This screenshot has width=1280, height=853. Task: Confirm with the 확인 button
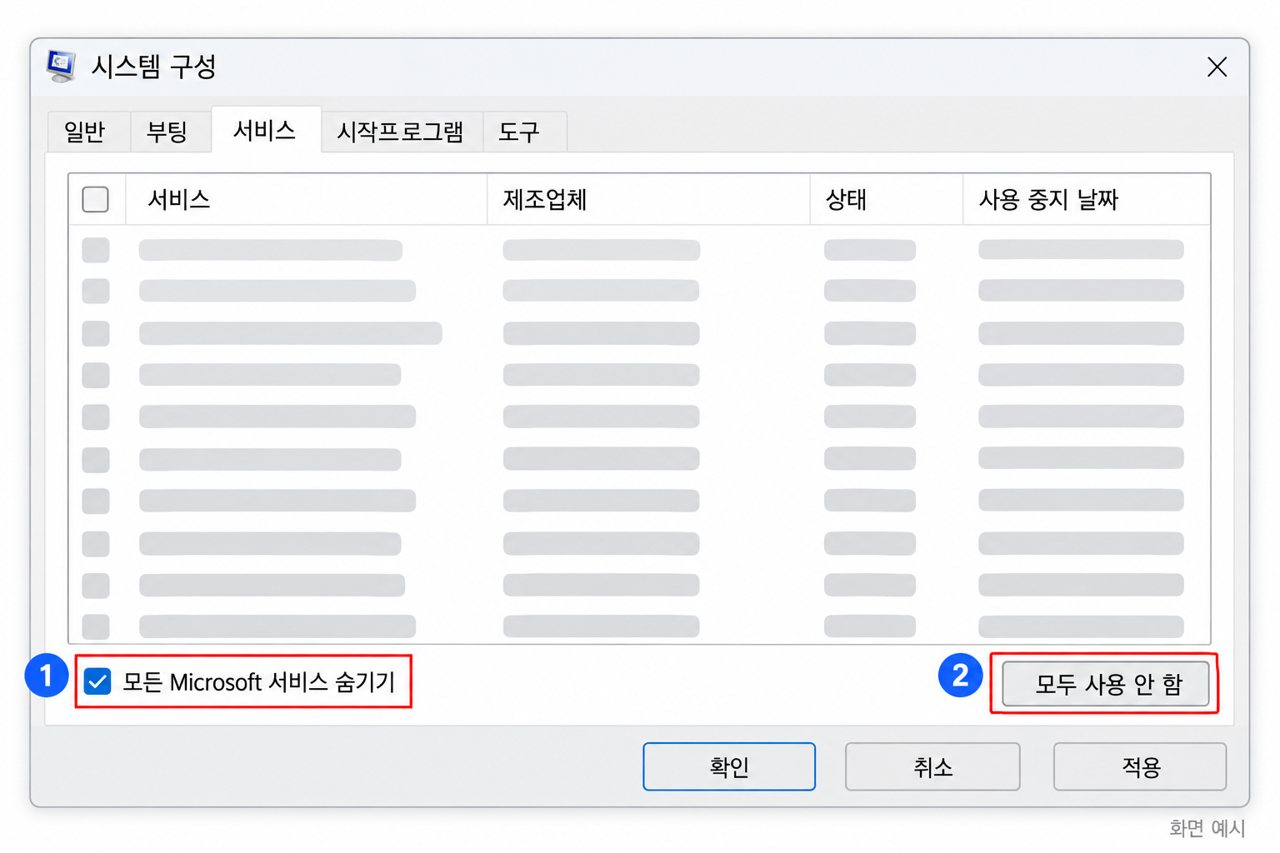point(729,767)
